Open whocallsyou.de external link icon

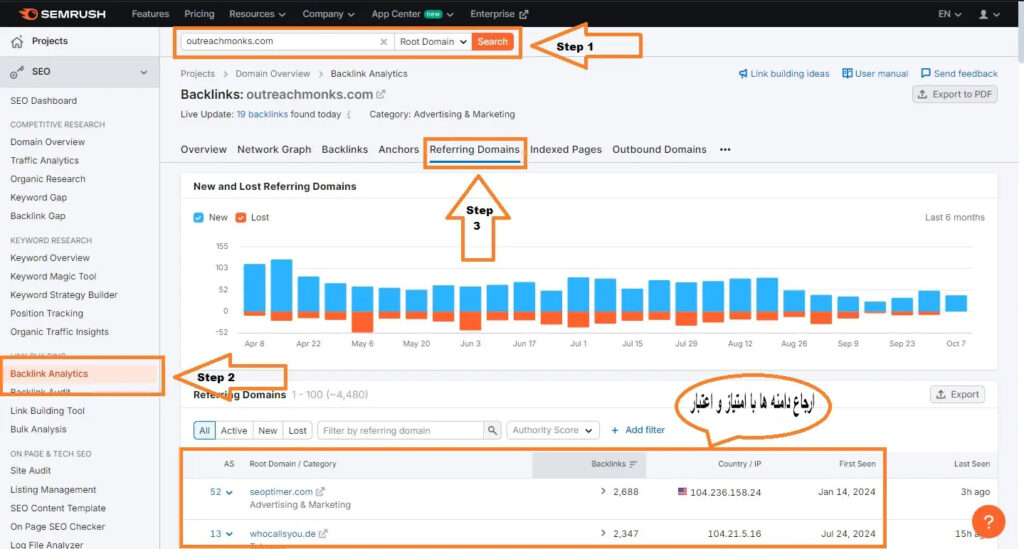[x=323, y=534]
